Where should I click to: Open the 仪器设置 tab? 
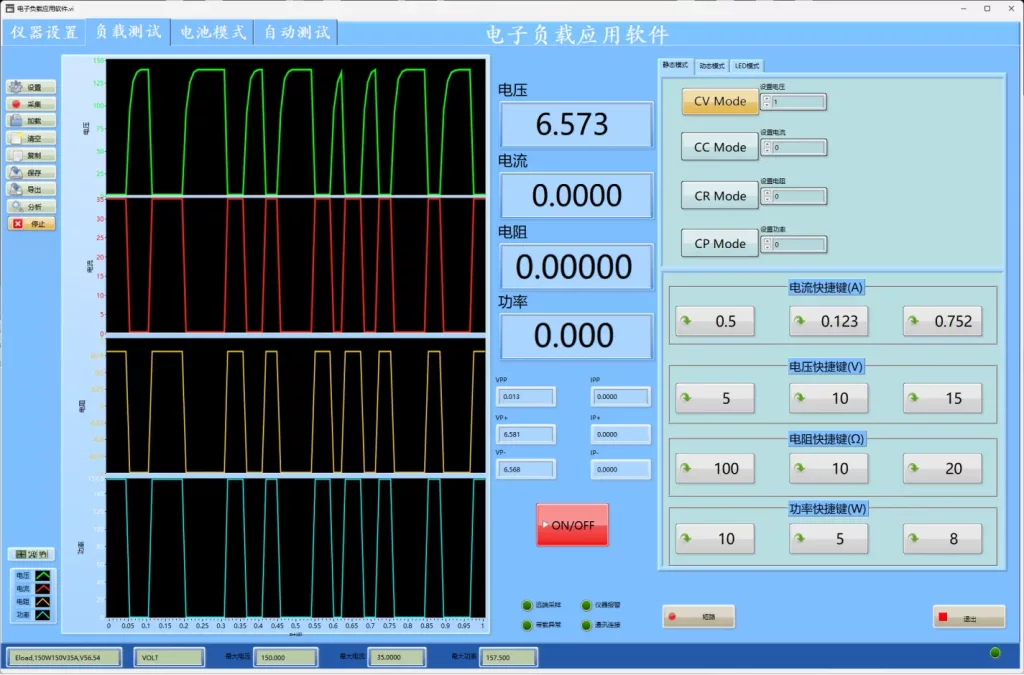[44, 32]
